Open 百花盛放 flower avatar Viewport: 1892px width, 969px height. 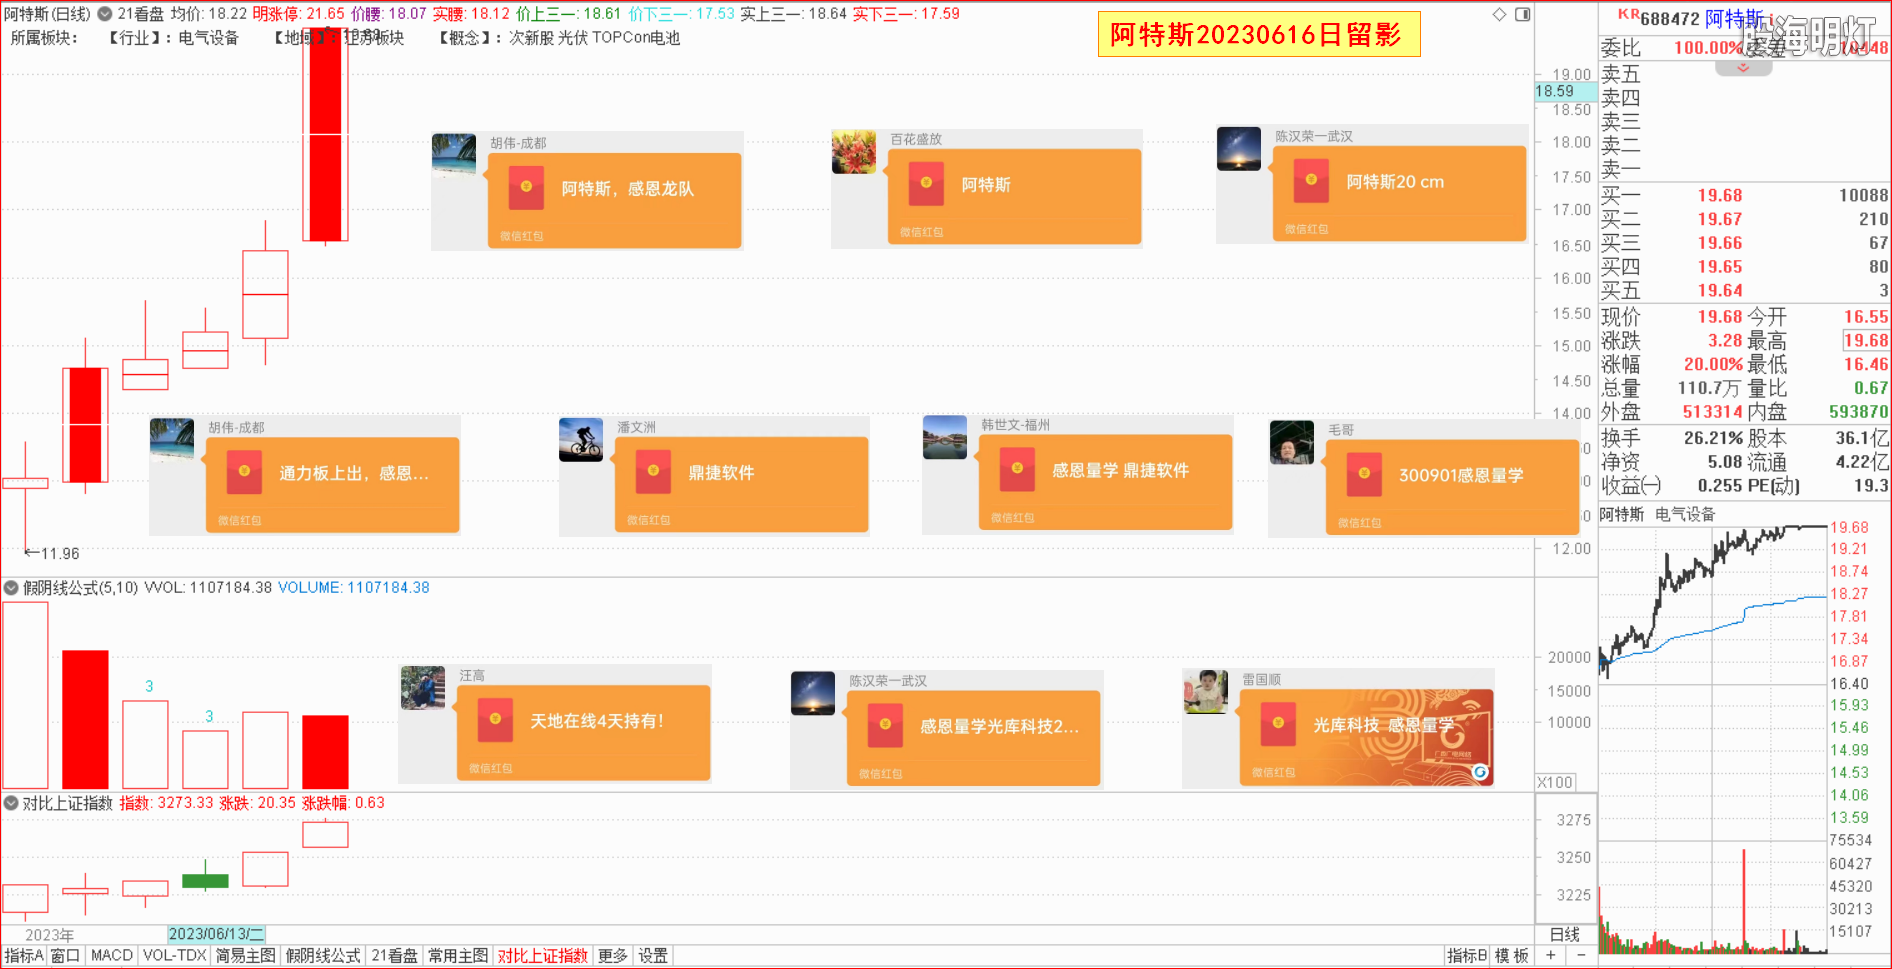(854, 152)
